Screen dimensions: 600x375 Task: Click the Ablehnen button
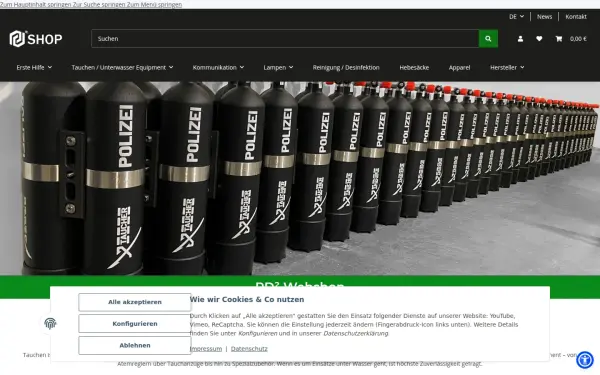[135, 346]
